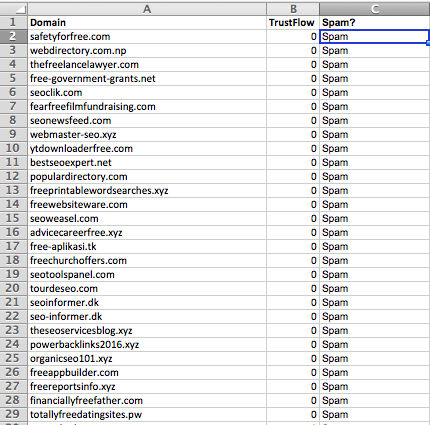Select the seoclik.com domain cell
430x425 pixels.
click(147, 93)
